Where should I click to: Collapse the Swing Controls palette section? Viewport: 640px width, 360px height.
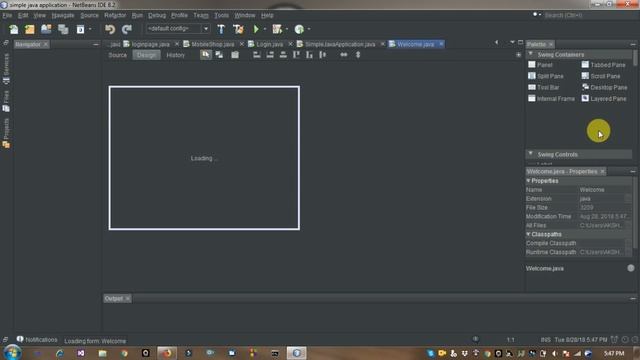point(531,154)
